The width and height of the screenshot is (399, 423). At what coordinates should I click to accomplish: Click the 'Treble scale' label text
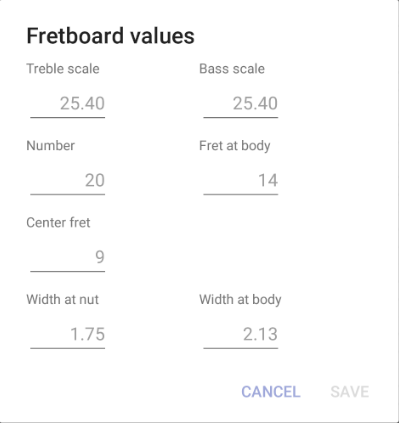coord(63,69)
